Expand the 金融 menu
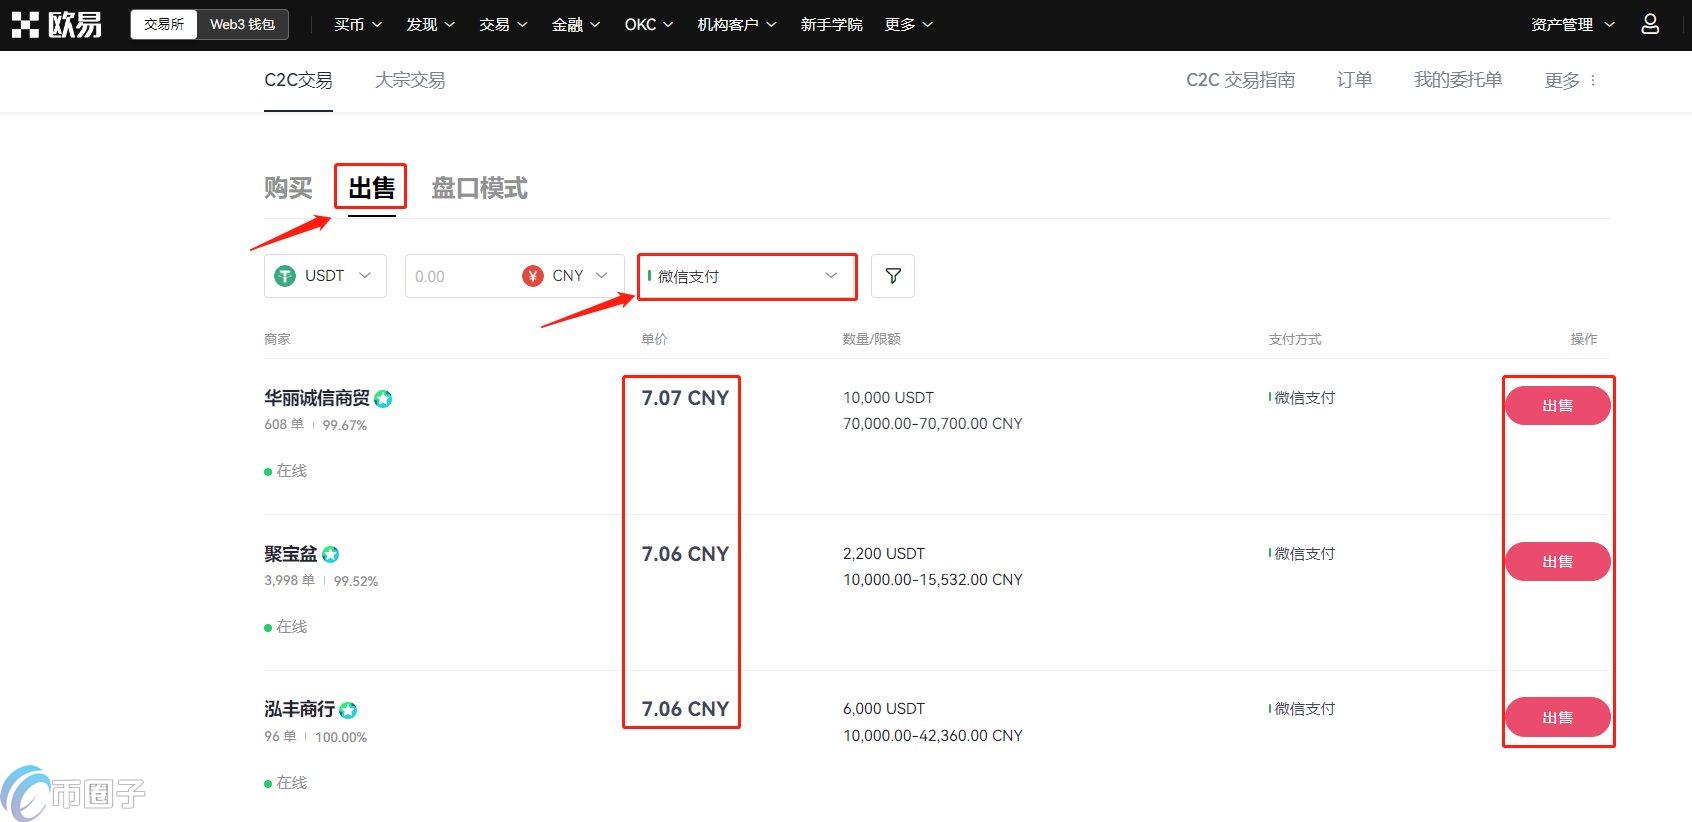Image resolution: width=1692 pixels, height=822 pixels. point(576,25)
